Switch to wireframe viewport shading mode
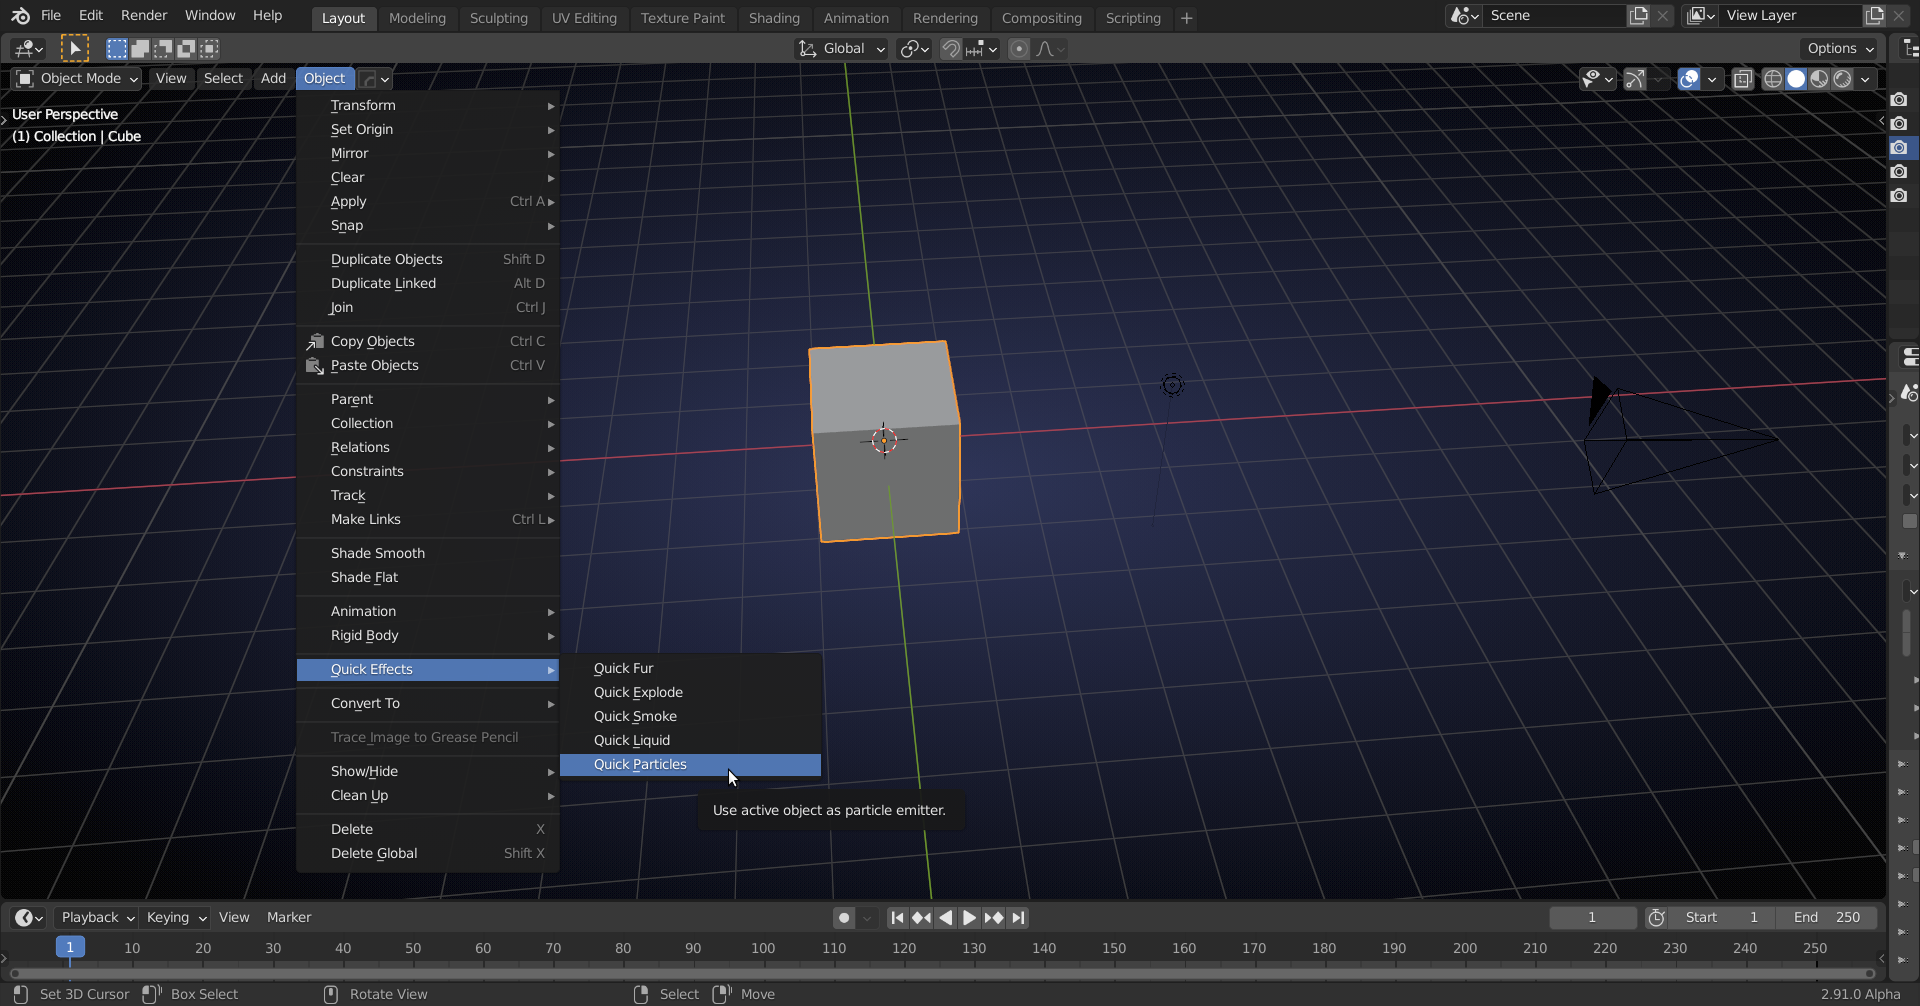Image resolution: width=1920 pixels, height=1006 pixels. 1772,79
